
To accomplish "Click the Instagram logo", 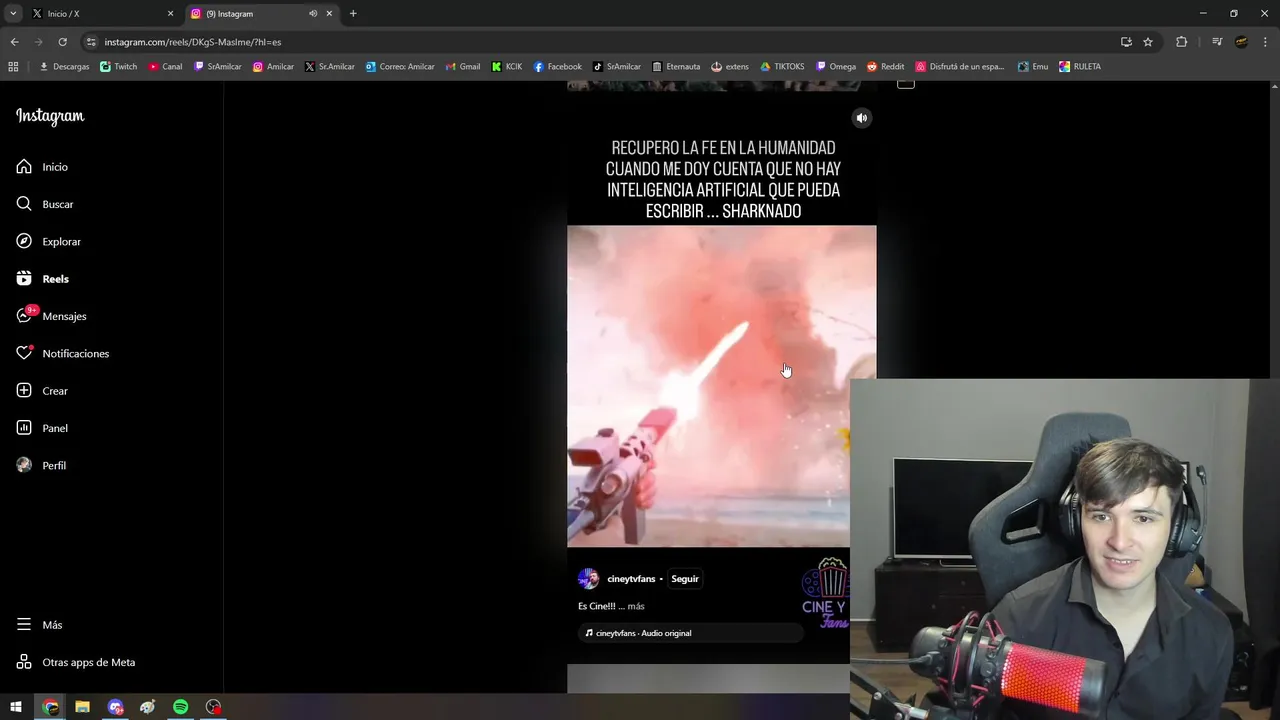I will click(50, 116).
